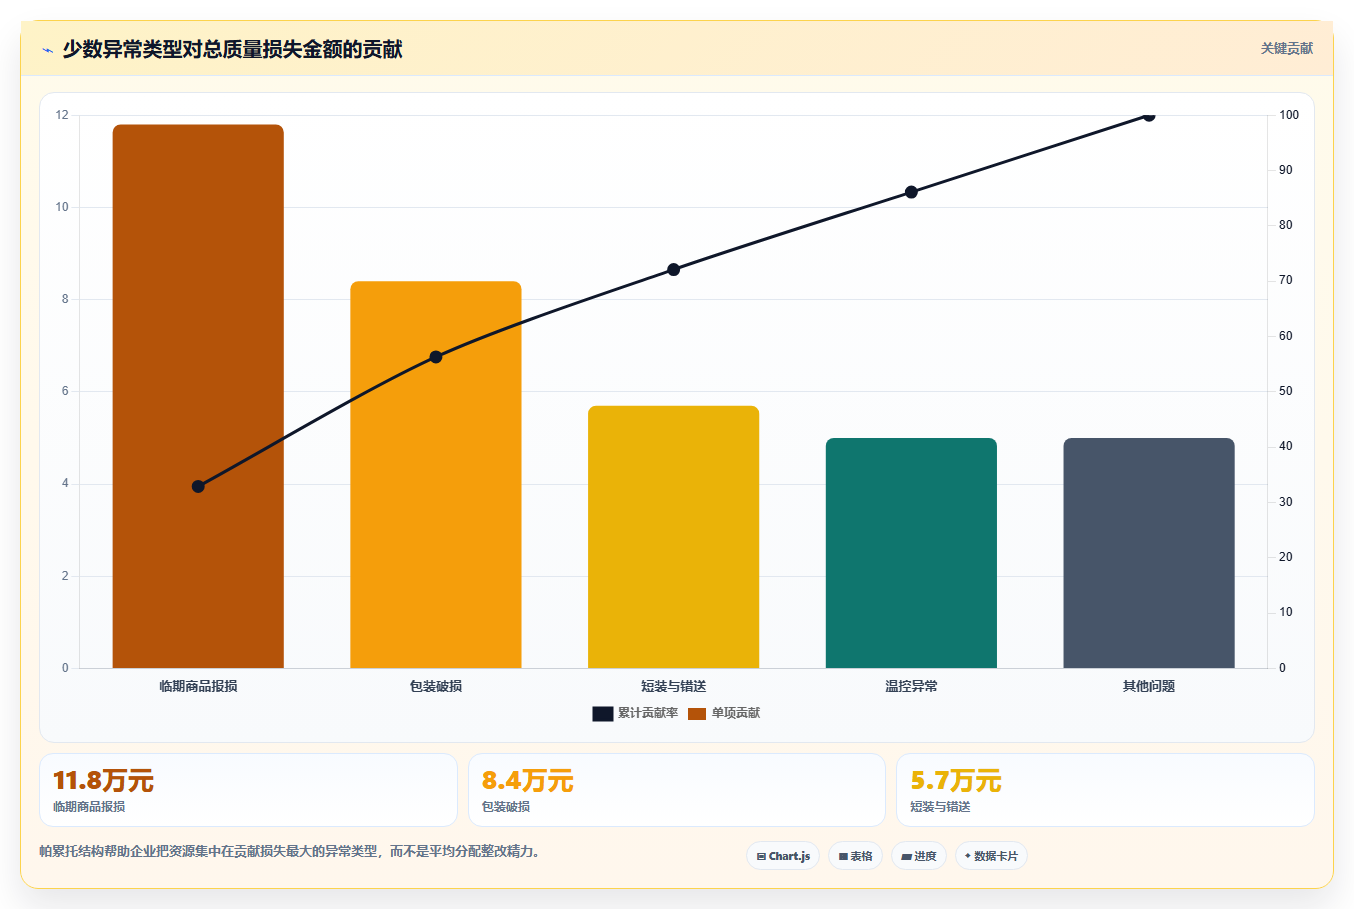Click the right axis value 50
This screenshot has width=1354, height=909.
1286,391
